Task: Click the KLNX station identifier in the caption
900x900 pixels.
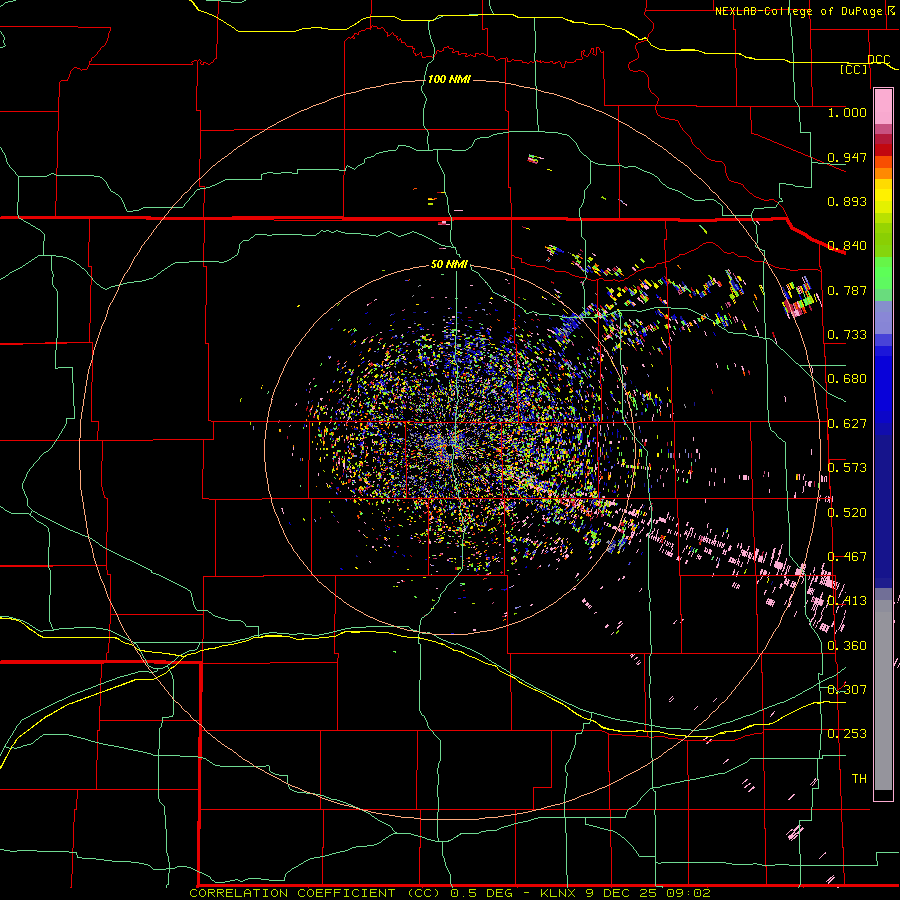Action: (x=560, y=893)
